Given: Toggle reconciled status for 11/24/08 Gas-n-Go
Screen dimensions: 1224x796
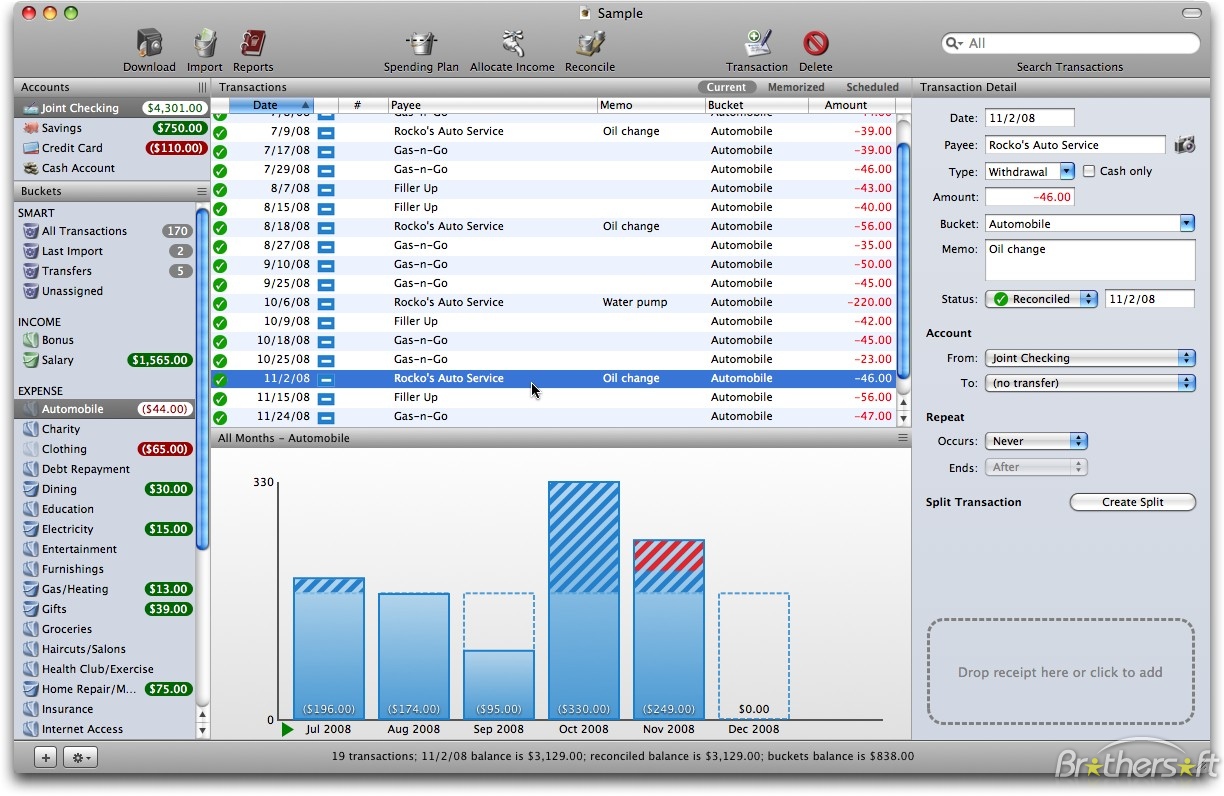Looking at the screenshot, I should [220, 417].
